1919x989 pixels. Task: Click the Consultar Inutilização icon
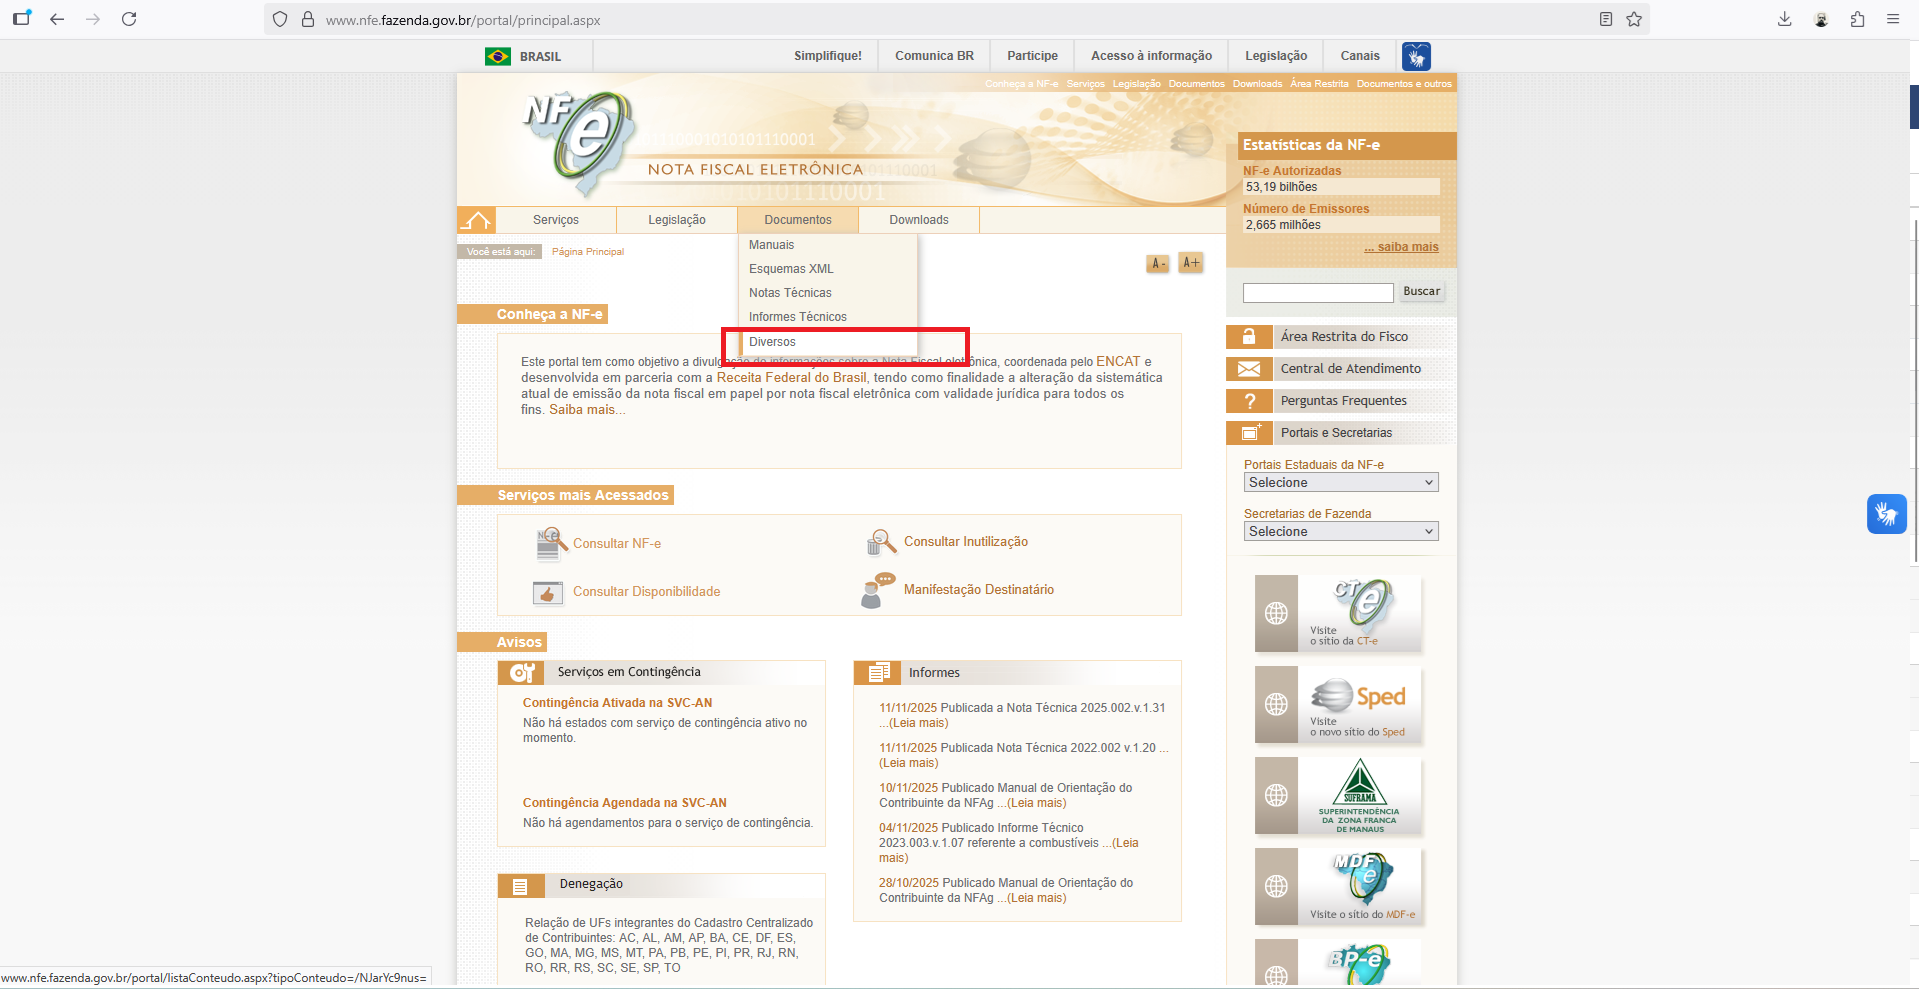[881, 542]
